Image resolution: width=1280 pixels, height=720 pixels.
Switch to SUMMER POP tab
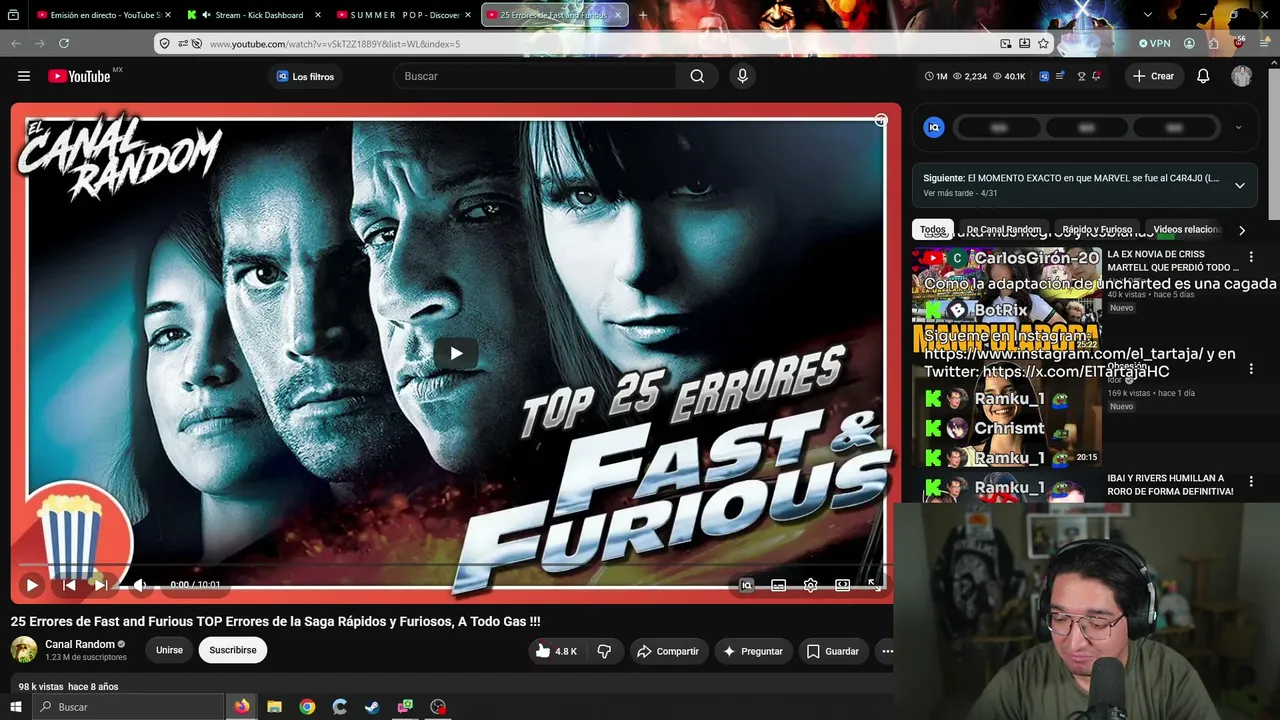(x=404, y=15)
